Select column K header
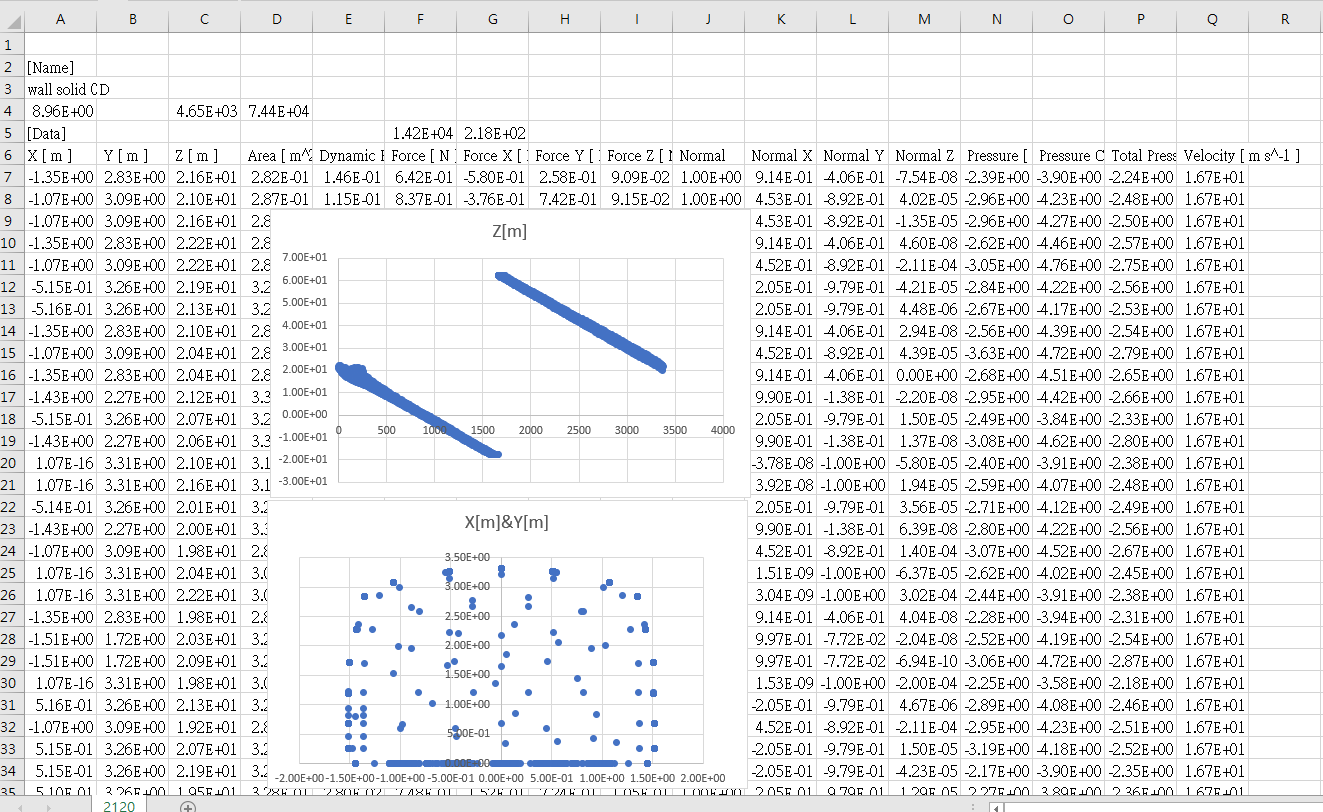Viewport: 1323px width, 812px height. click(780, 19)
